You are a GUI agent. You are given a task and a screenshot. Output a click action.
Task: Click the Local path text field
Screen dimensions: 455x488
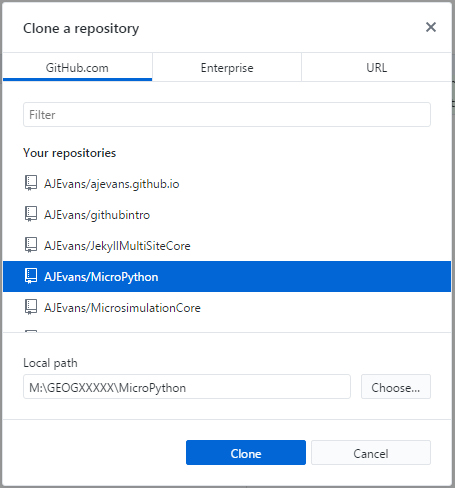pos(187,387)
